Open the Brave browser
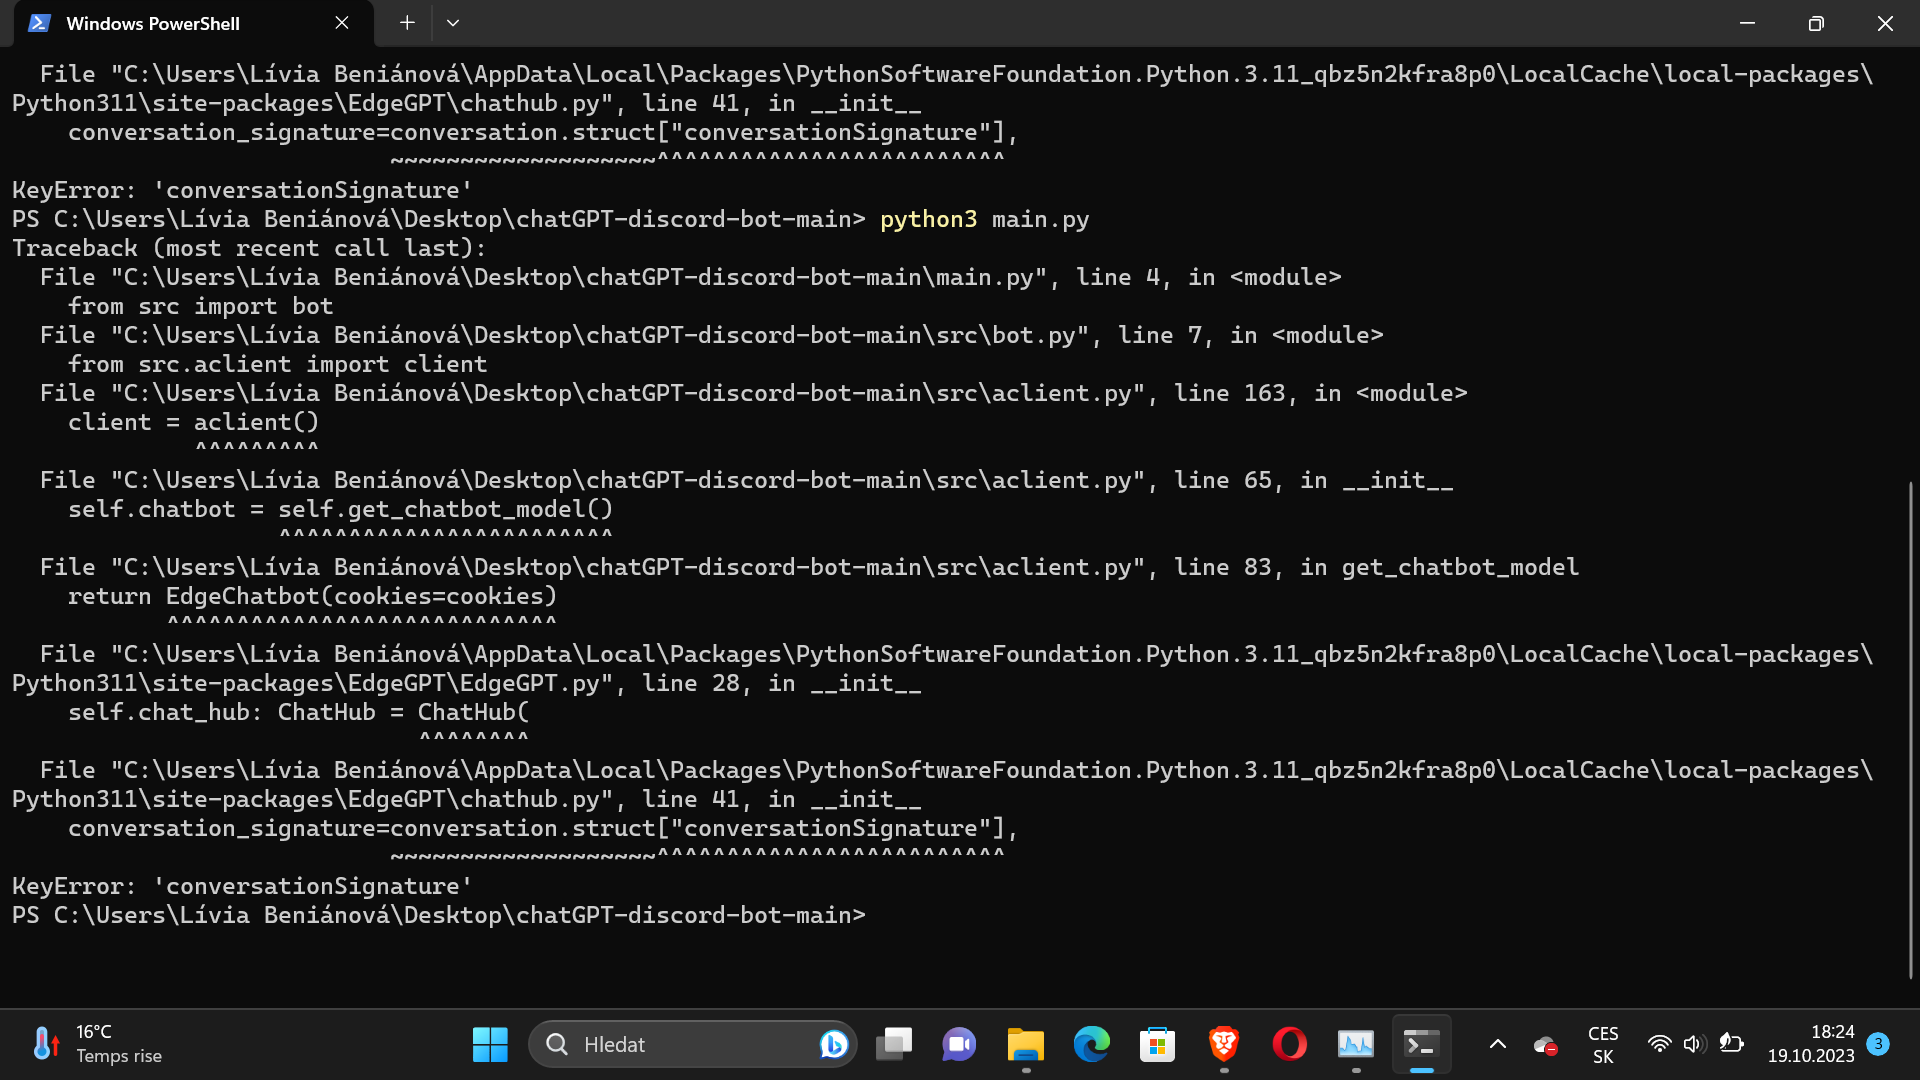 click(1222, 1044)
